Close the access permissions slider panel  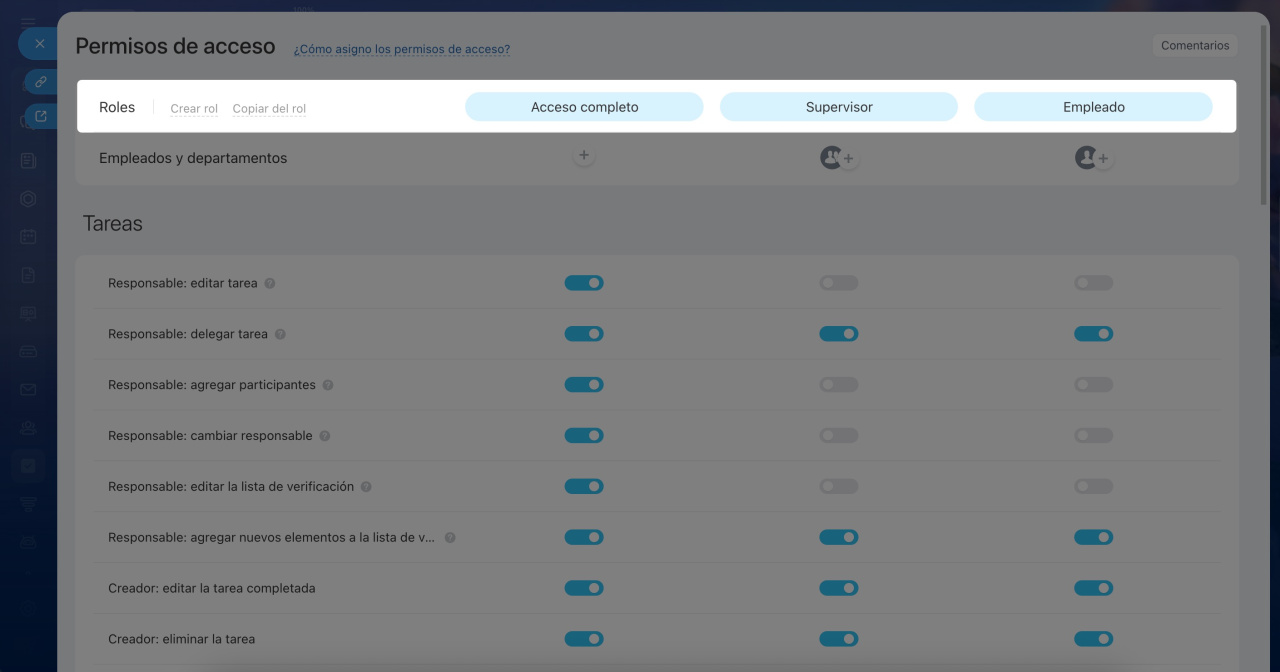click(40, 44)
